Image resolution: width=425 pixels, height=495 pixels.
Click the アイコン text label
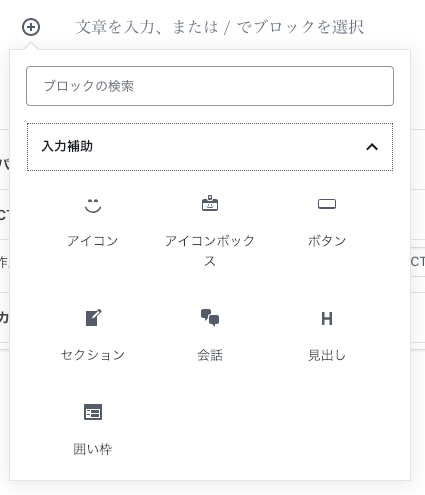93,241
